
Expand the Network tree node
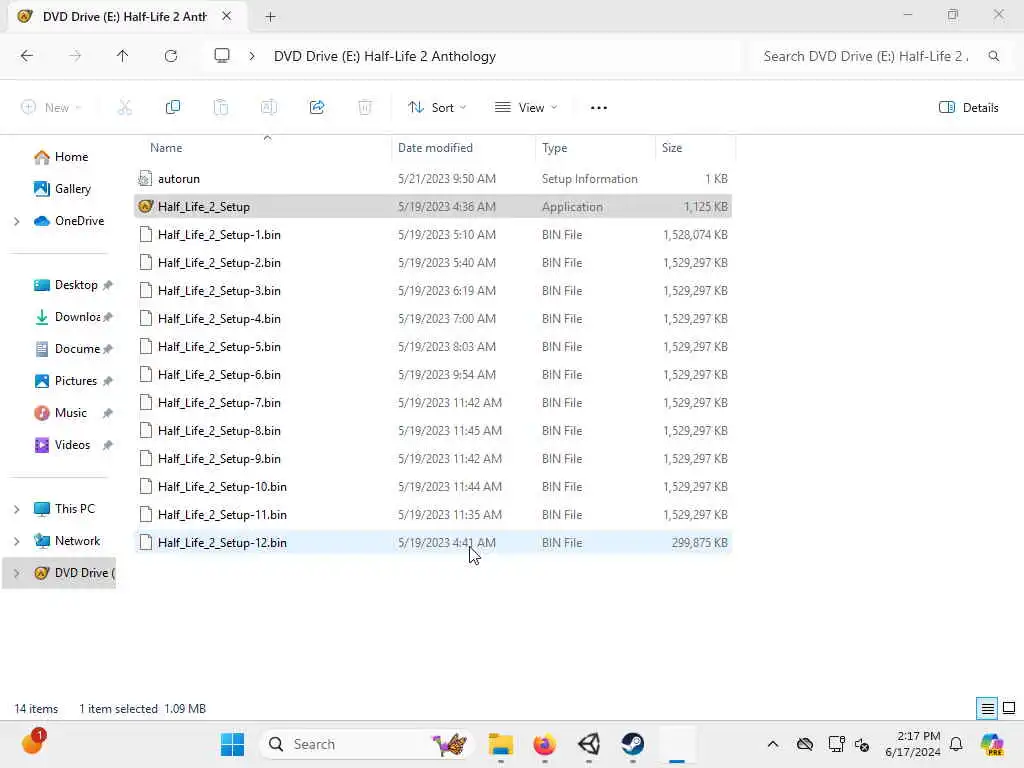pos(16,541)
